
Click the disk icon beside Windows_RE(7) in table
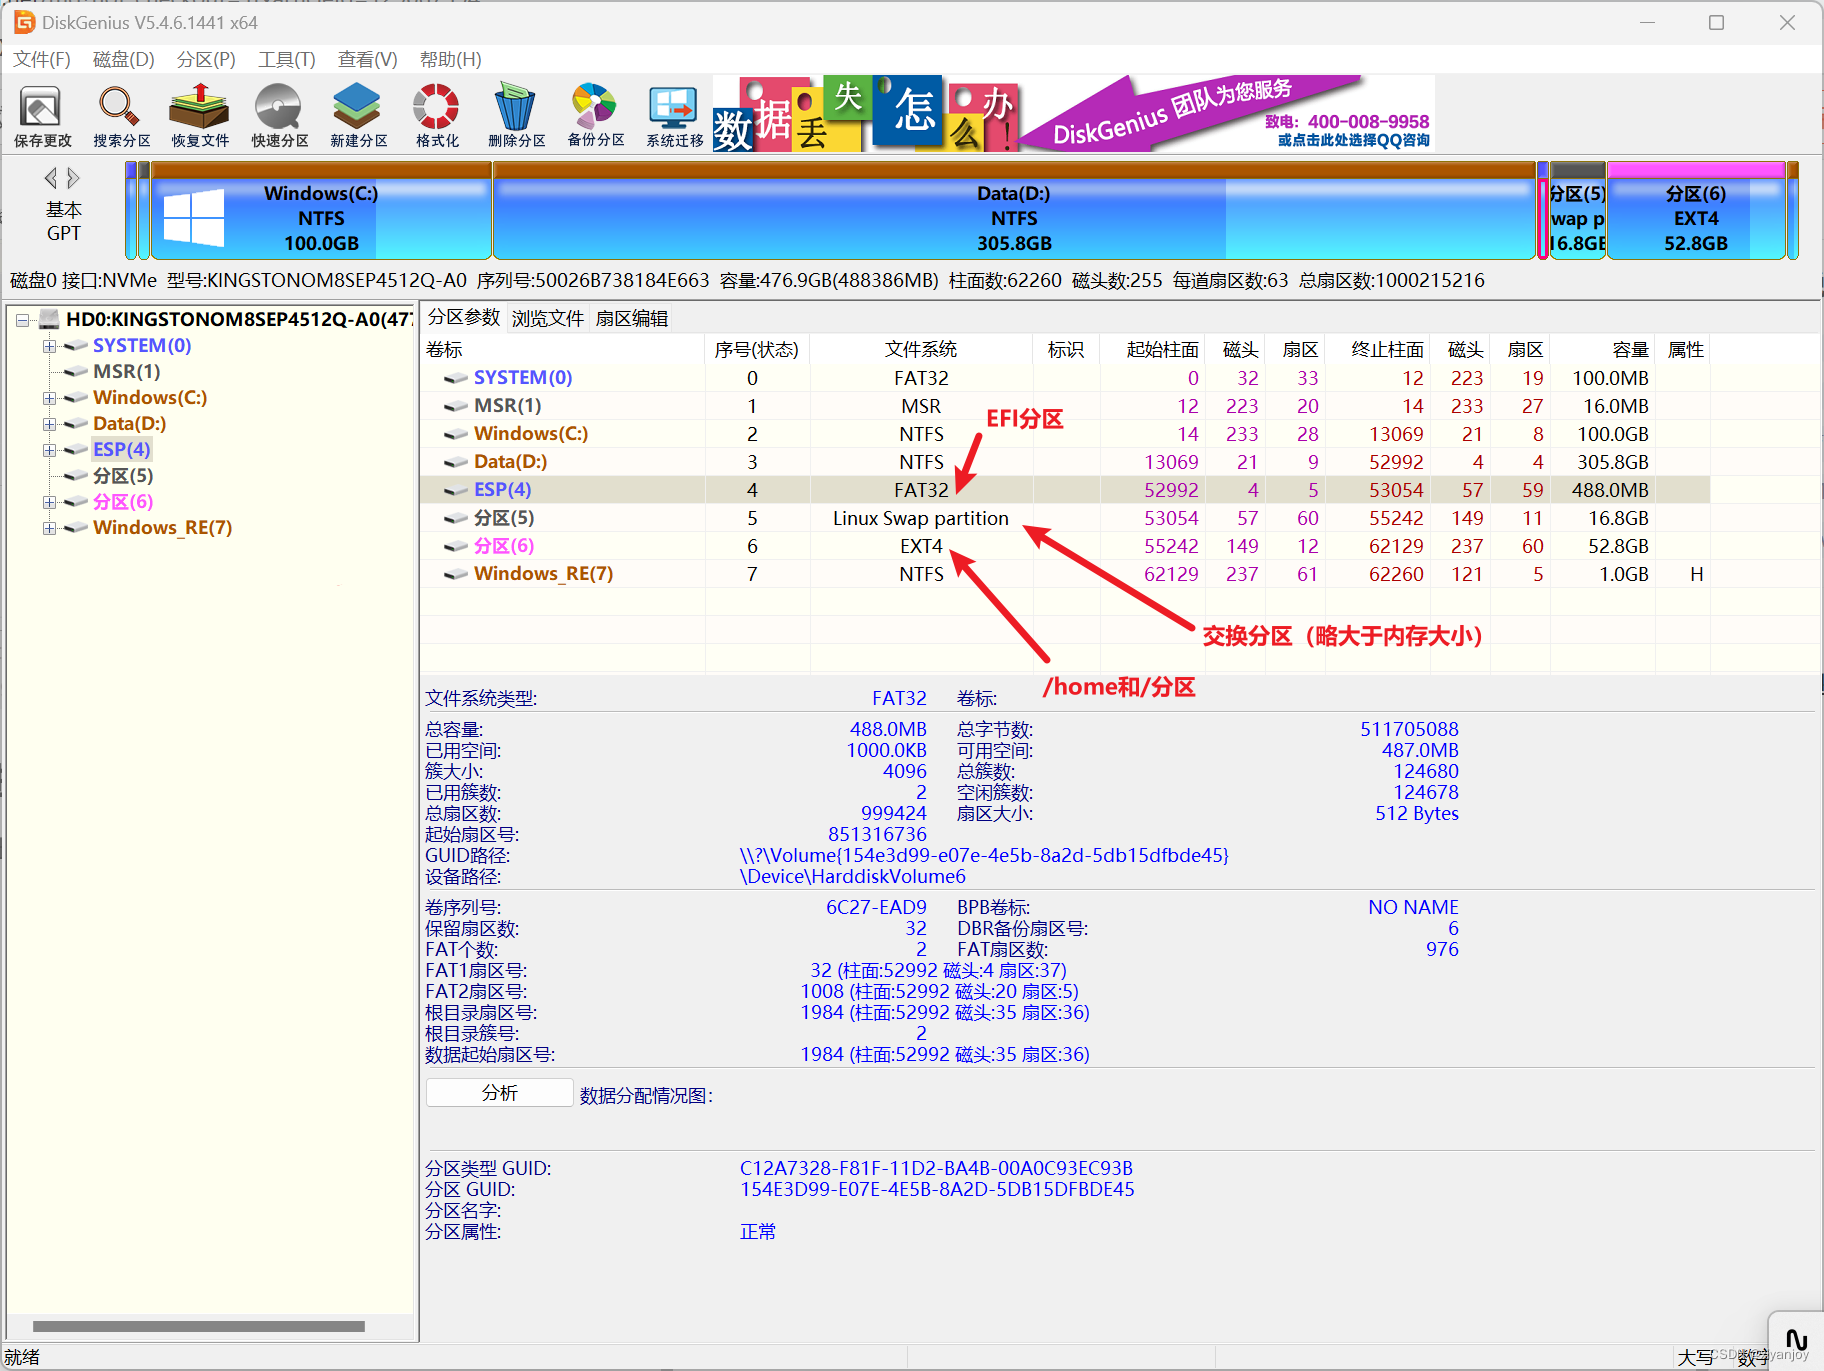pyautogui.click(x=456, y=574)
